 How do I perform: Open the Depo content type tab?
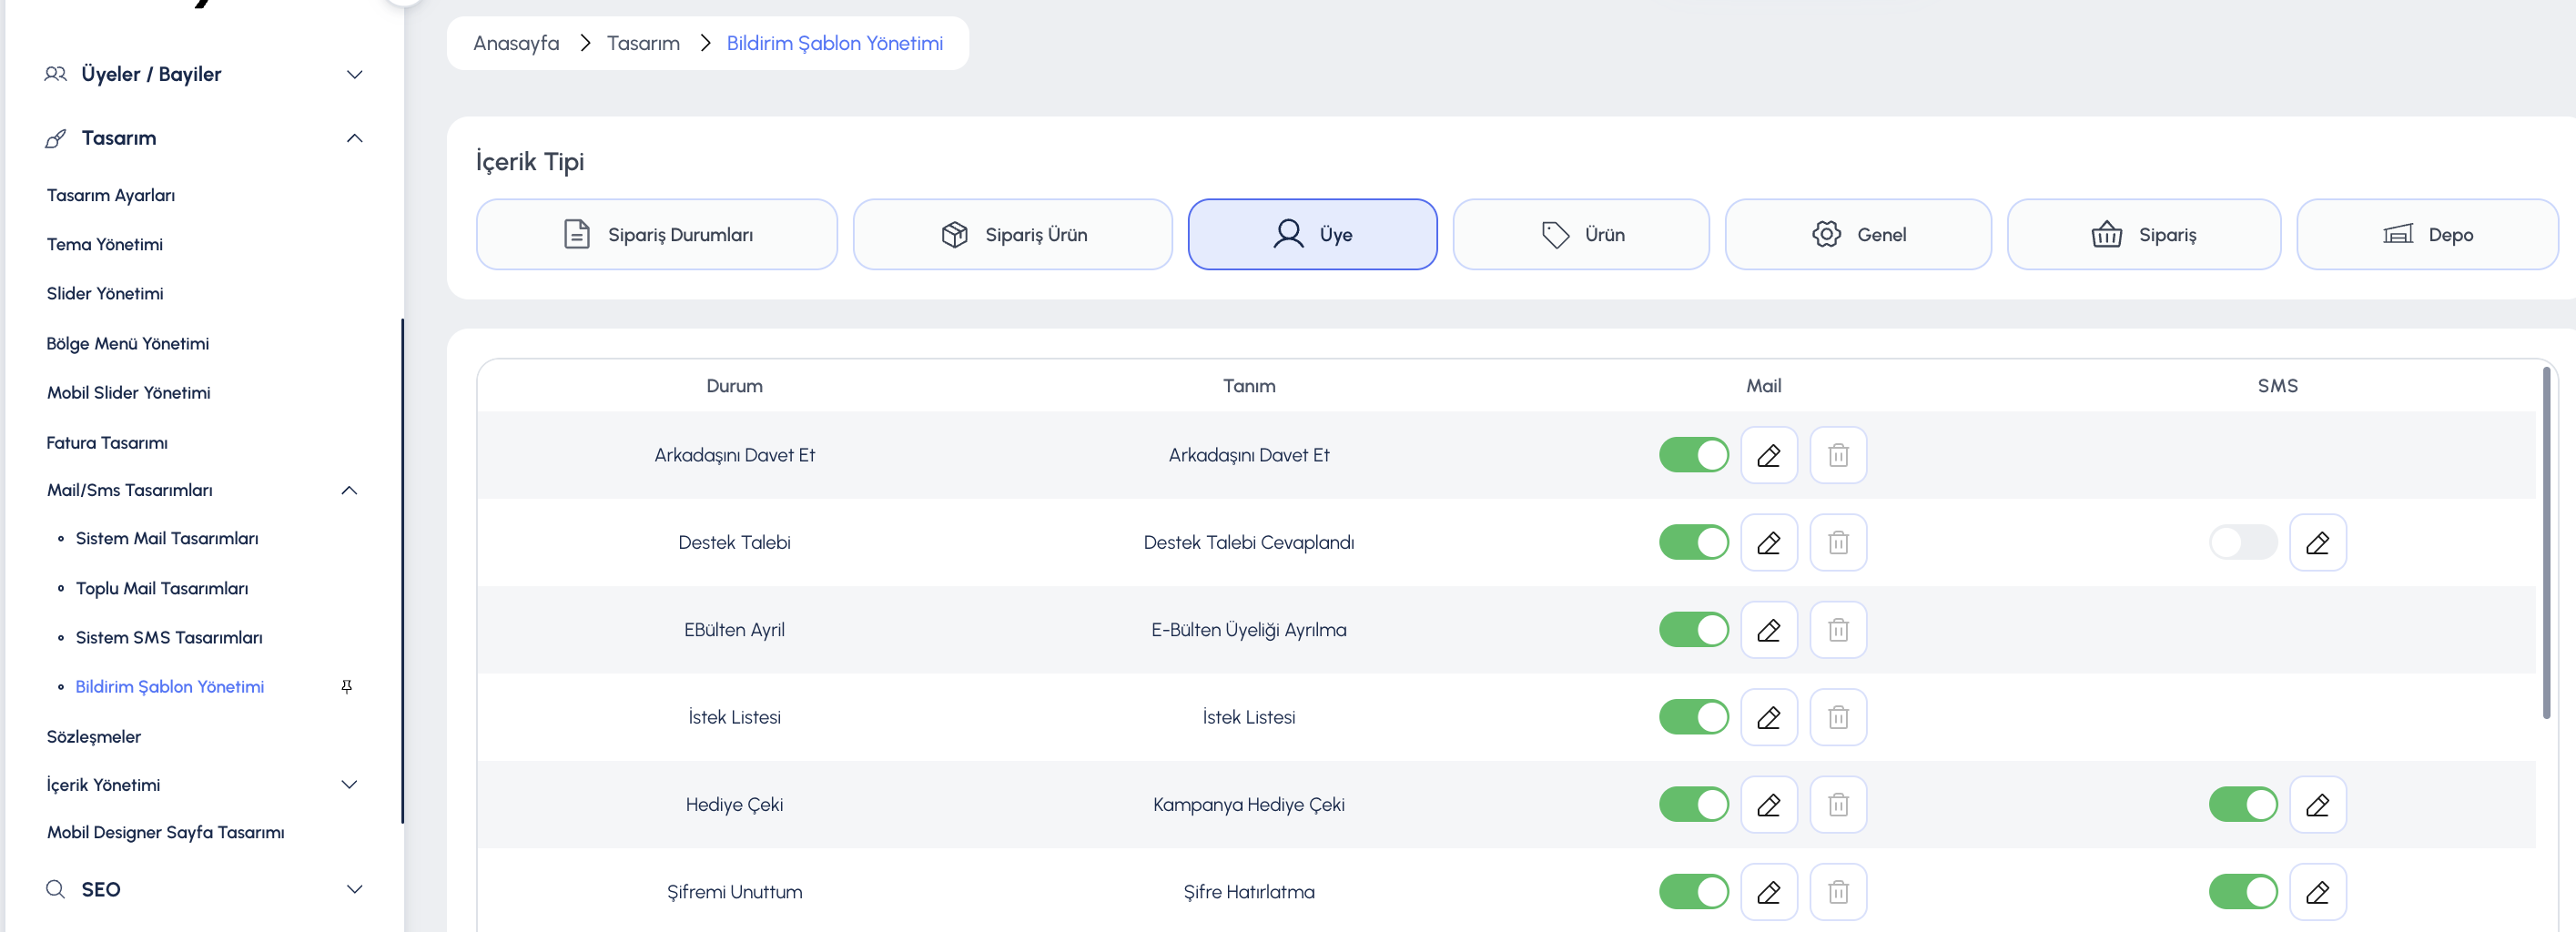2427,234
